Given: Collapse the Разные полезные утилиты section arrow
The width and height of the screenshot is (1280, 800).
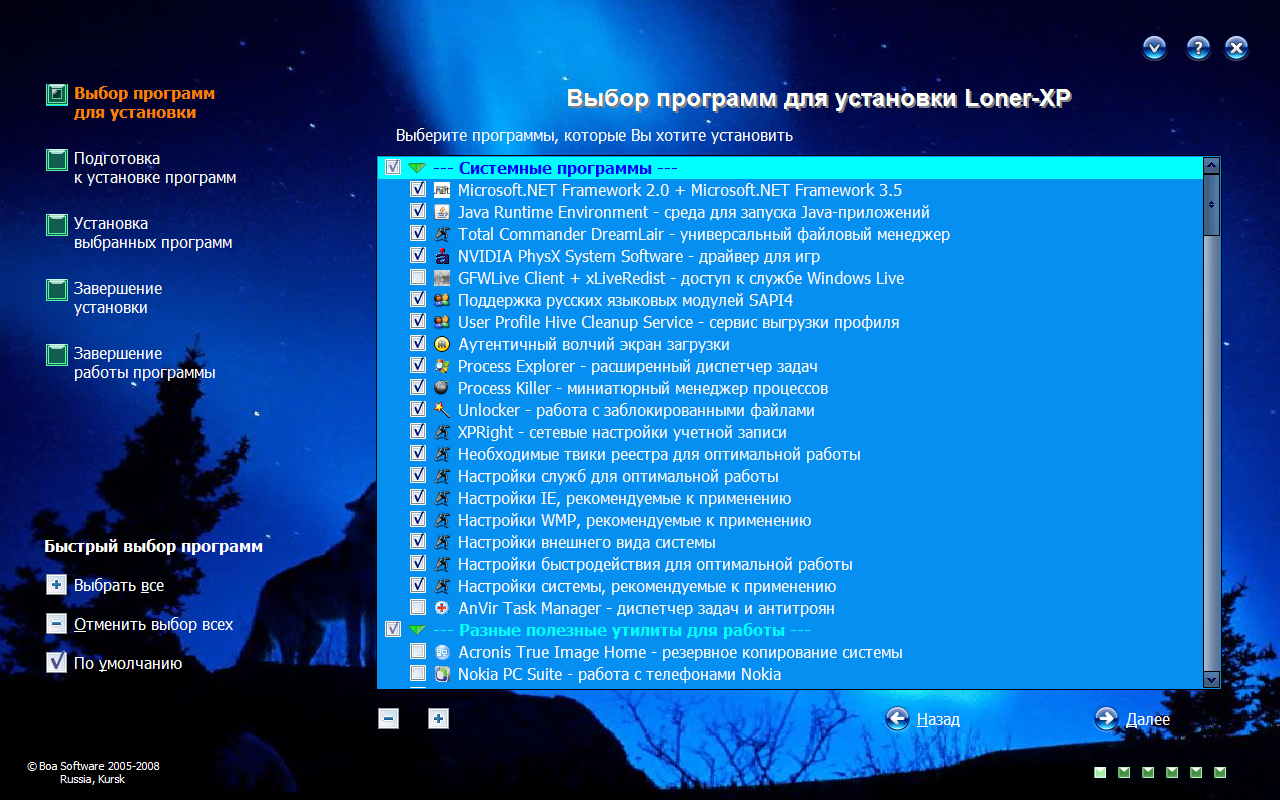Looking at the screenshot, I should (x=417, y=630).
